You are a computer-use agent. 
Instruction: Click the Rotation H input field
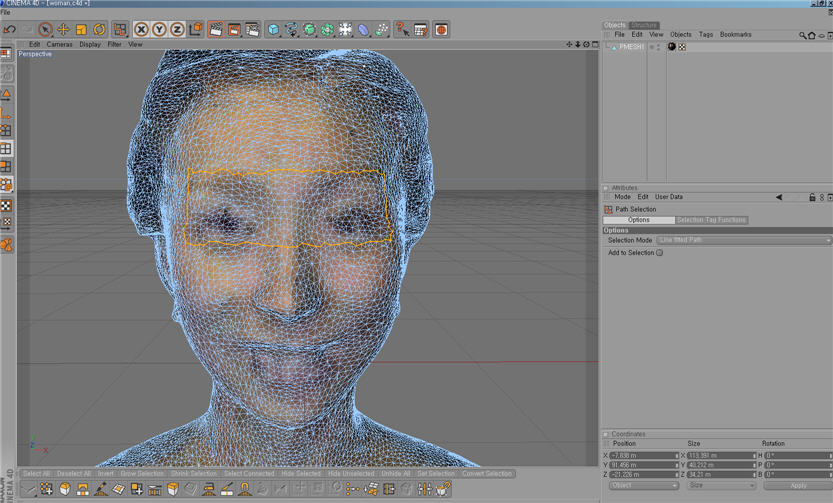pos(798,456)
